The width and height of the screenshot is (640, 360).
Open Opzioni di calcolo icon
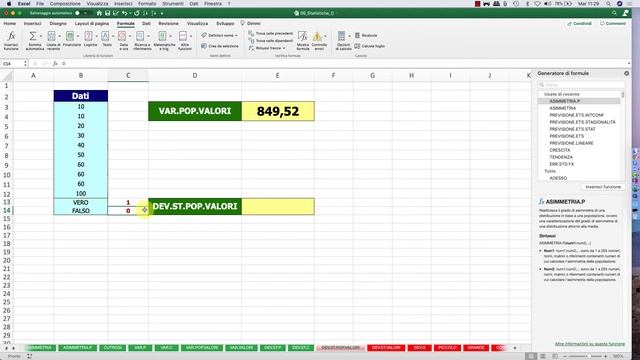tap(342, 36)
